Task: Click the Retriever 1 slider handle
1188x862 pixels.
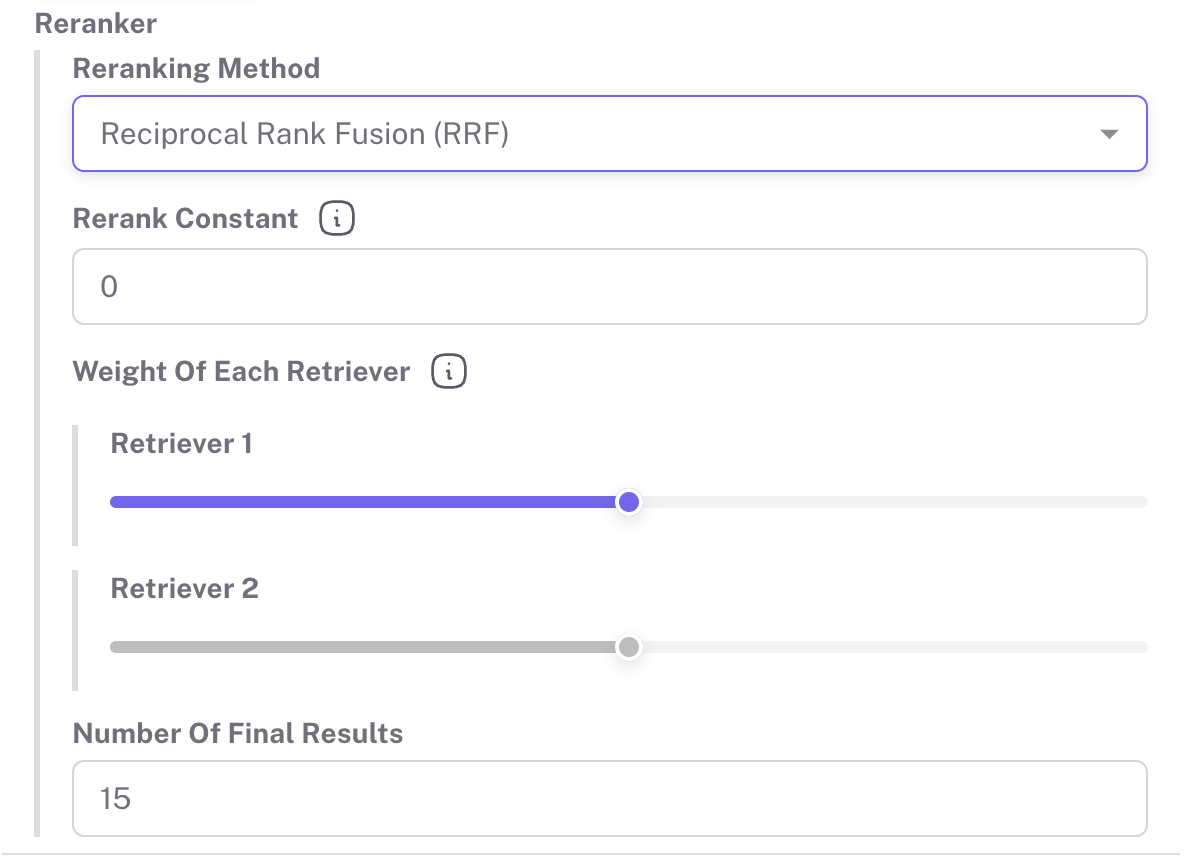Action: click(628, 502)
